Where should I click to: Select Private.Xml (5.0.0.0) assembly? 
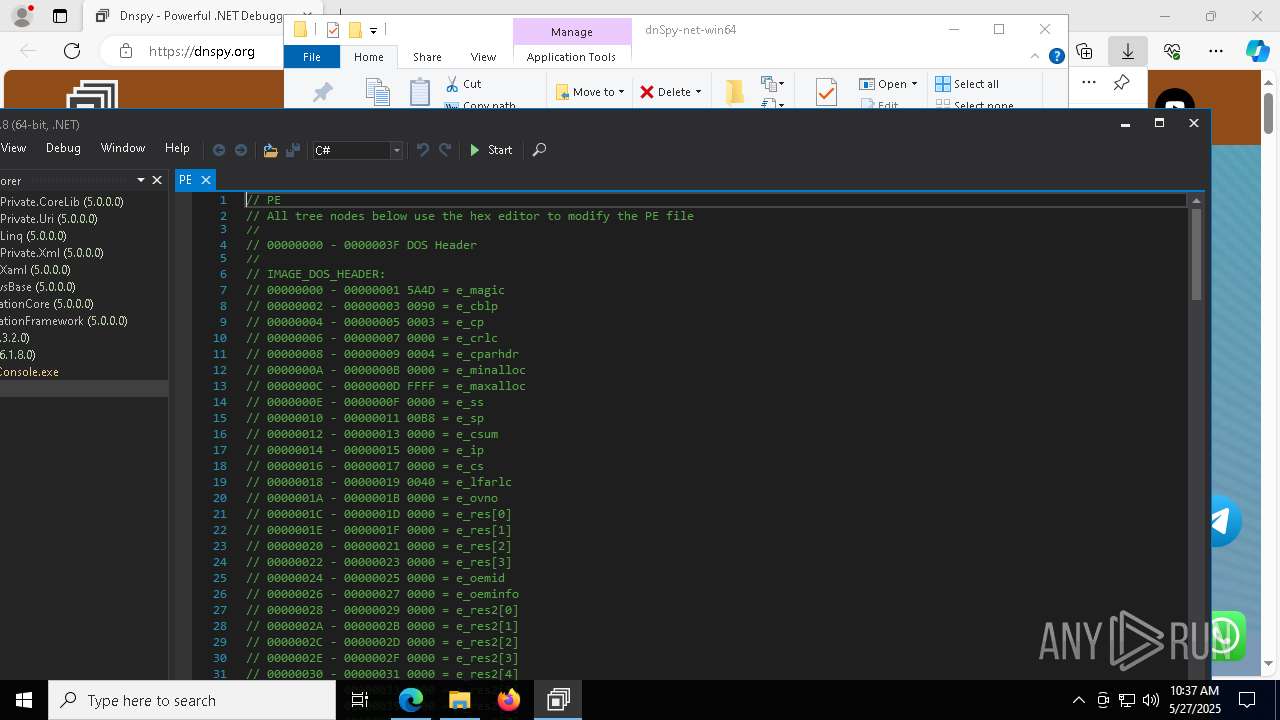(52, 253)
